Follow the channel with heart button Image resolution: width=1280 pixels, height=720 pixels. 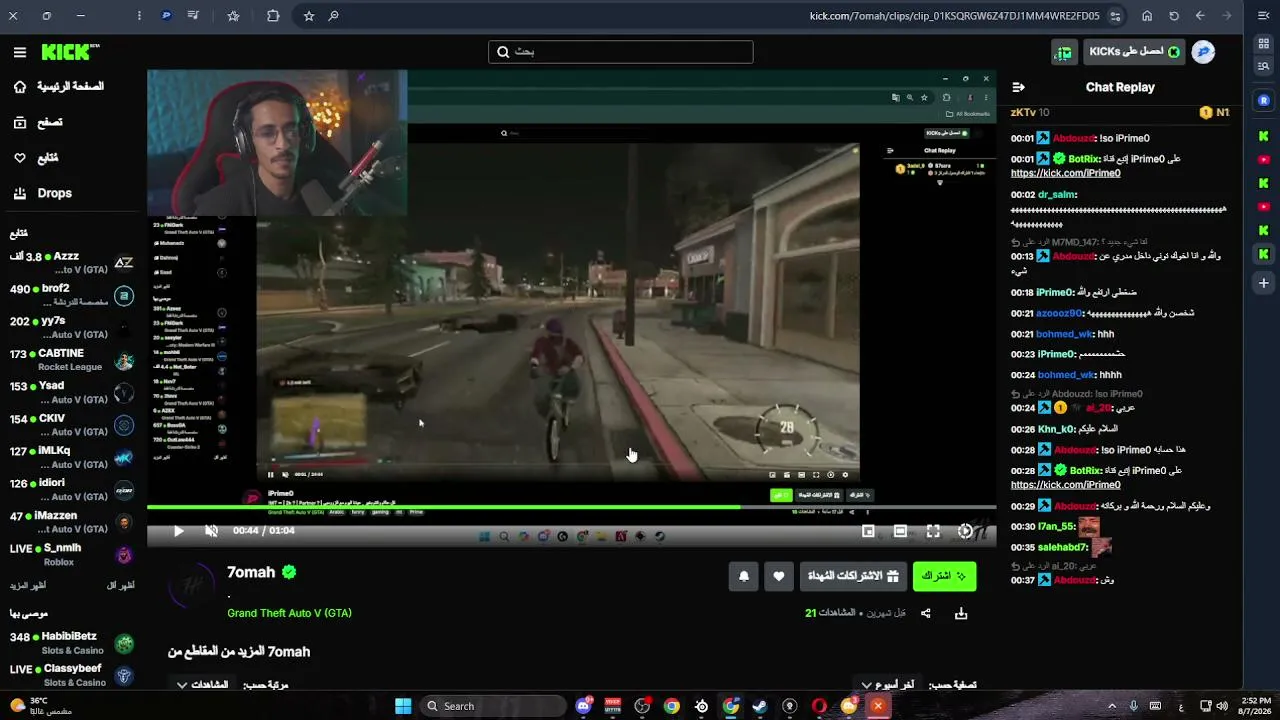pos(779,576)
